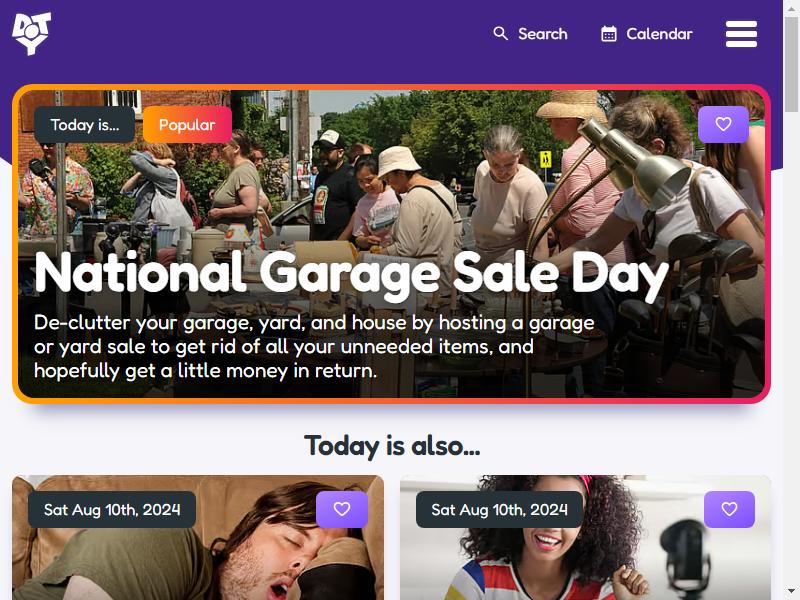The height and width of the screenshot is (600, 800).
Task: Favorite National Garage Sale Day with heart
Action: 723,124
